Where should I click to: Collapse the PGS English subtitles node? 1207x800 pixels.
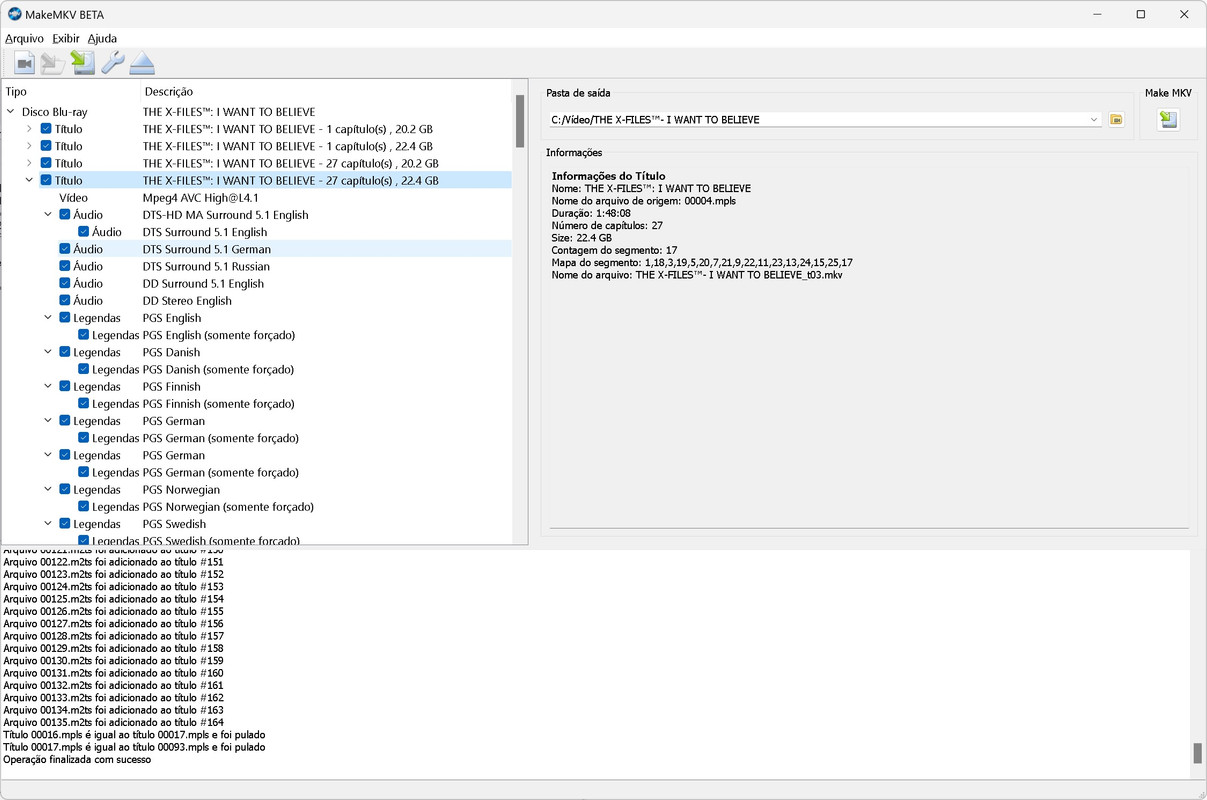coord(47,318)
